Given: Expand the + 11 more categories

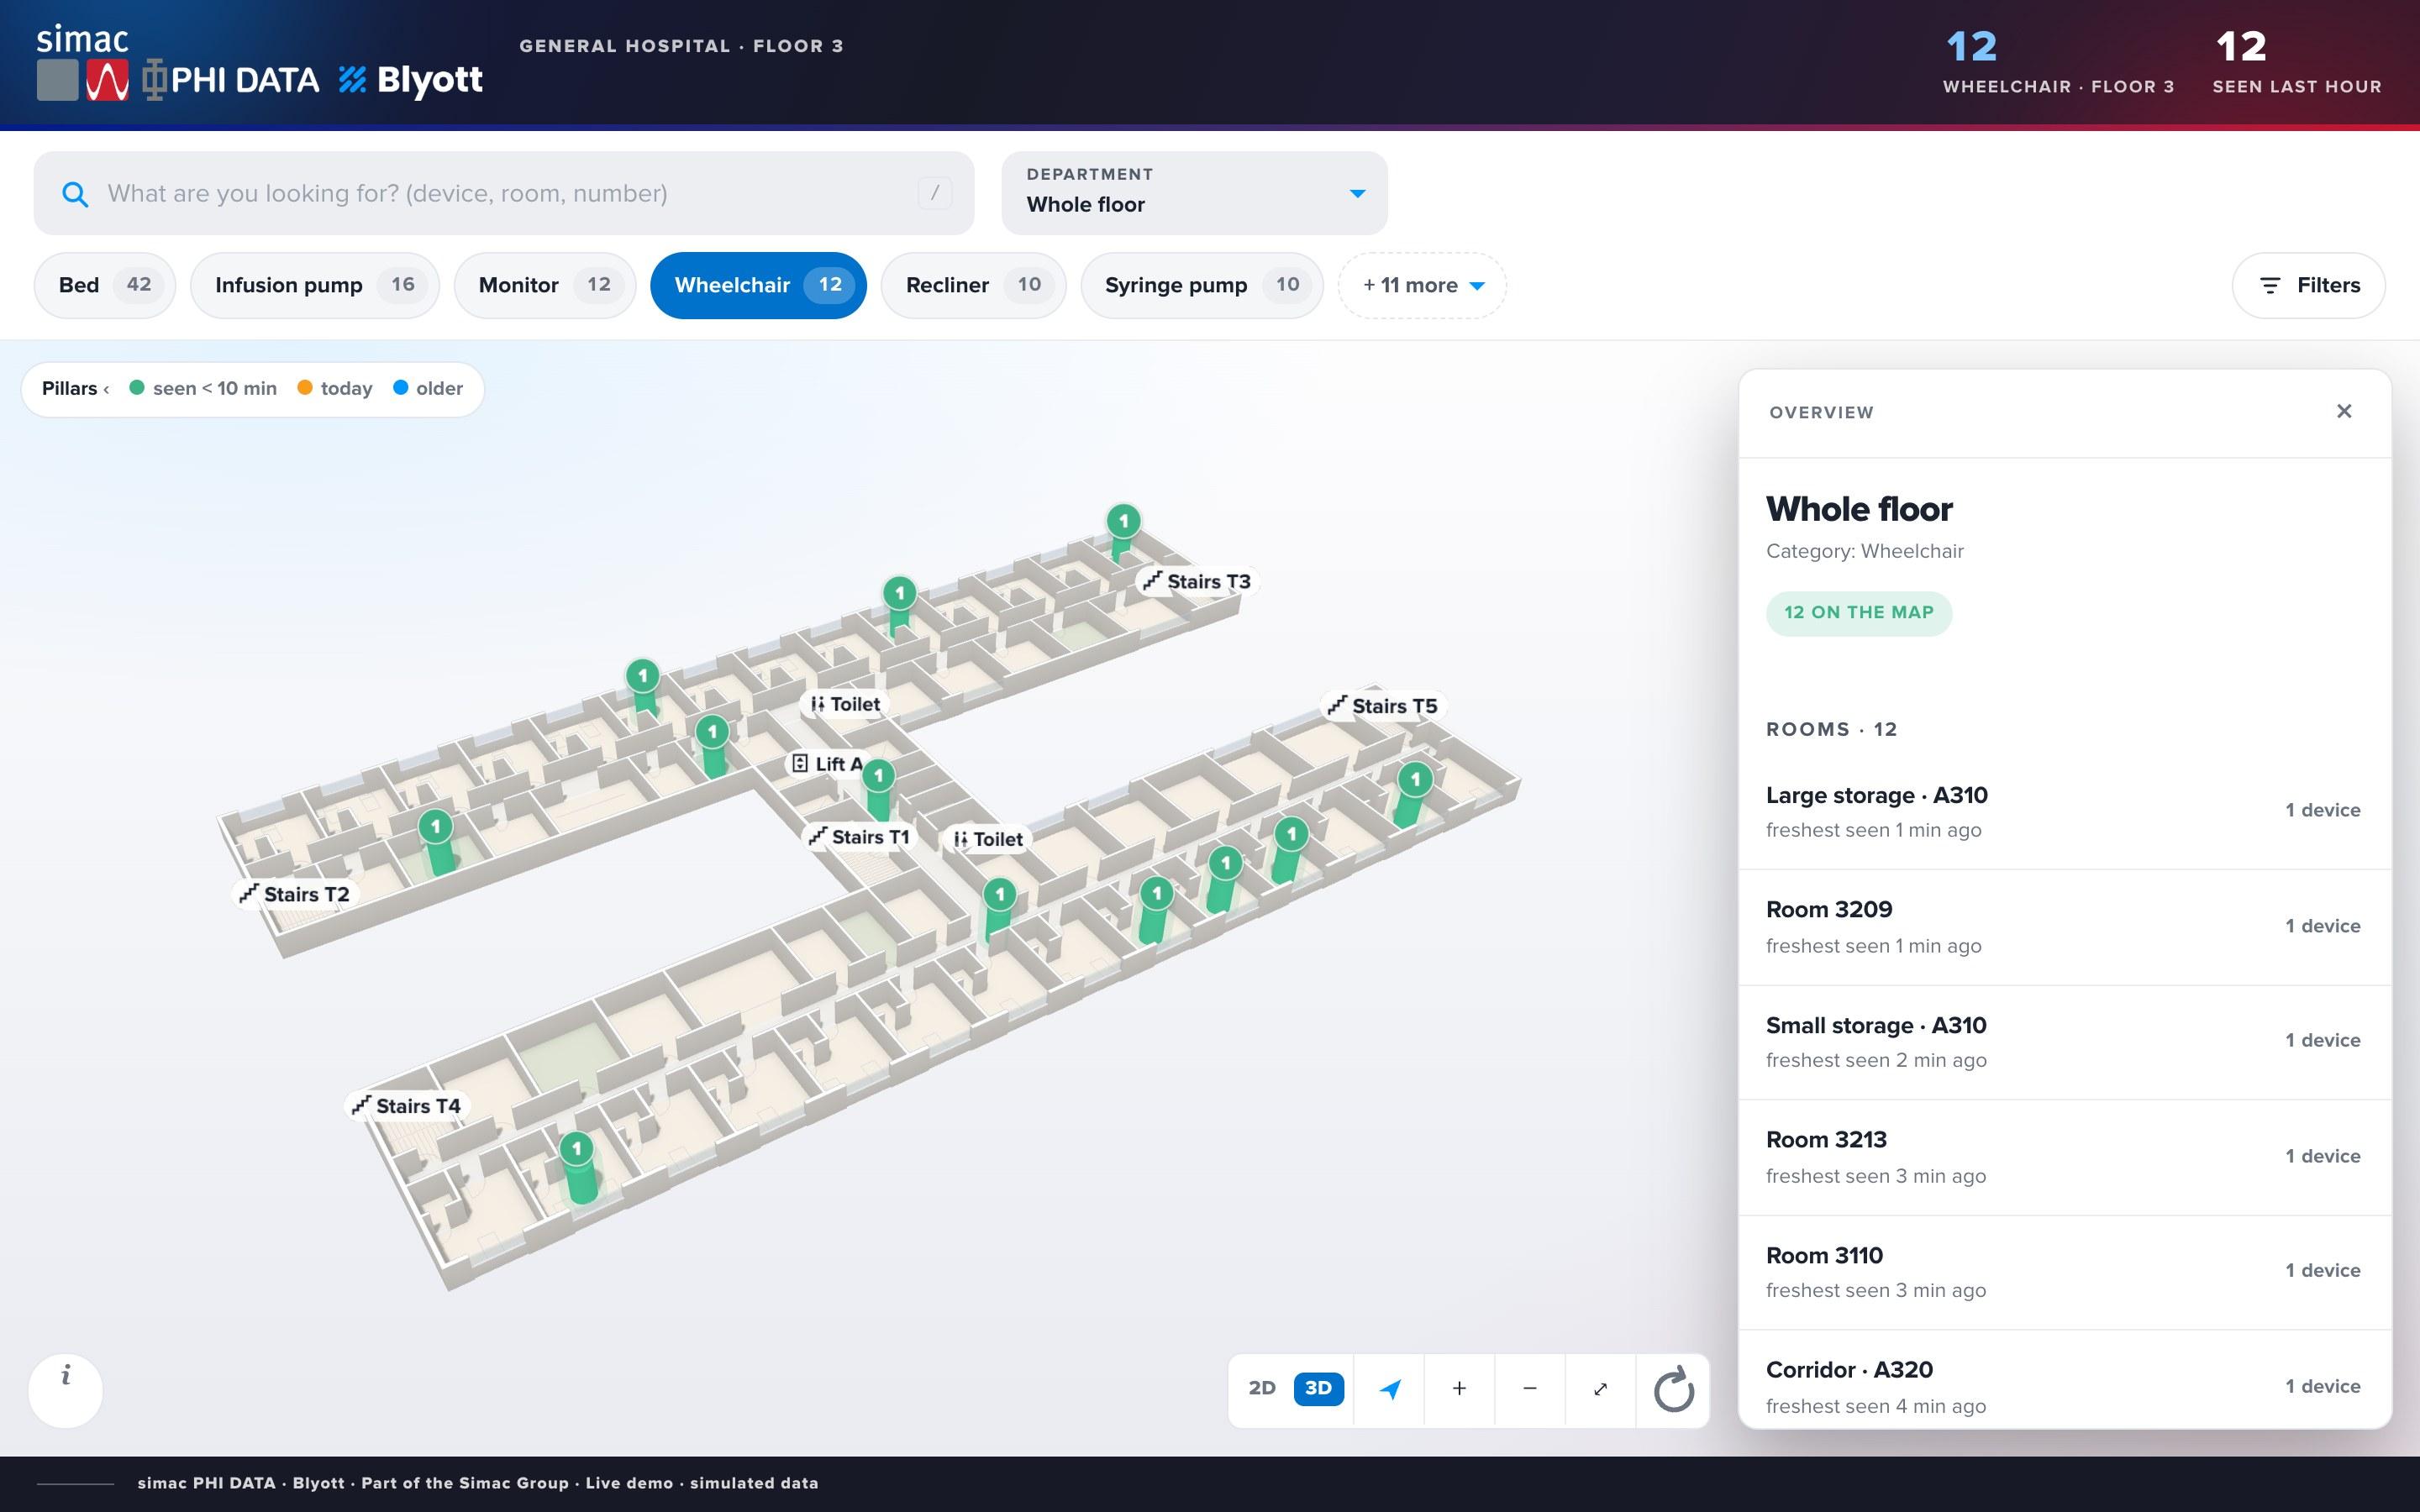Looking at the screenshot, I should click(1422, 285).
